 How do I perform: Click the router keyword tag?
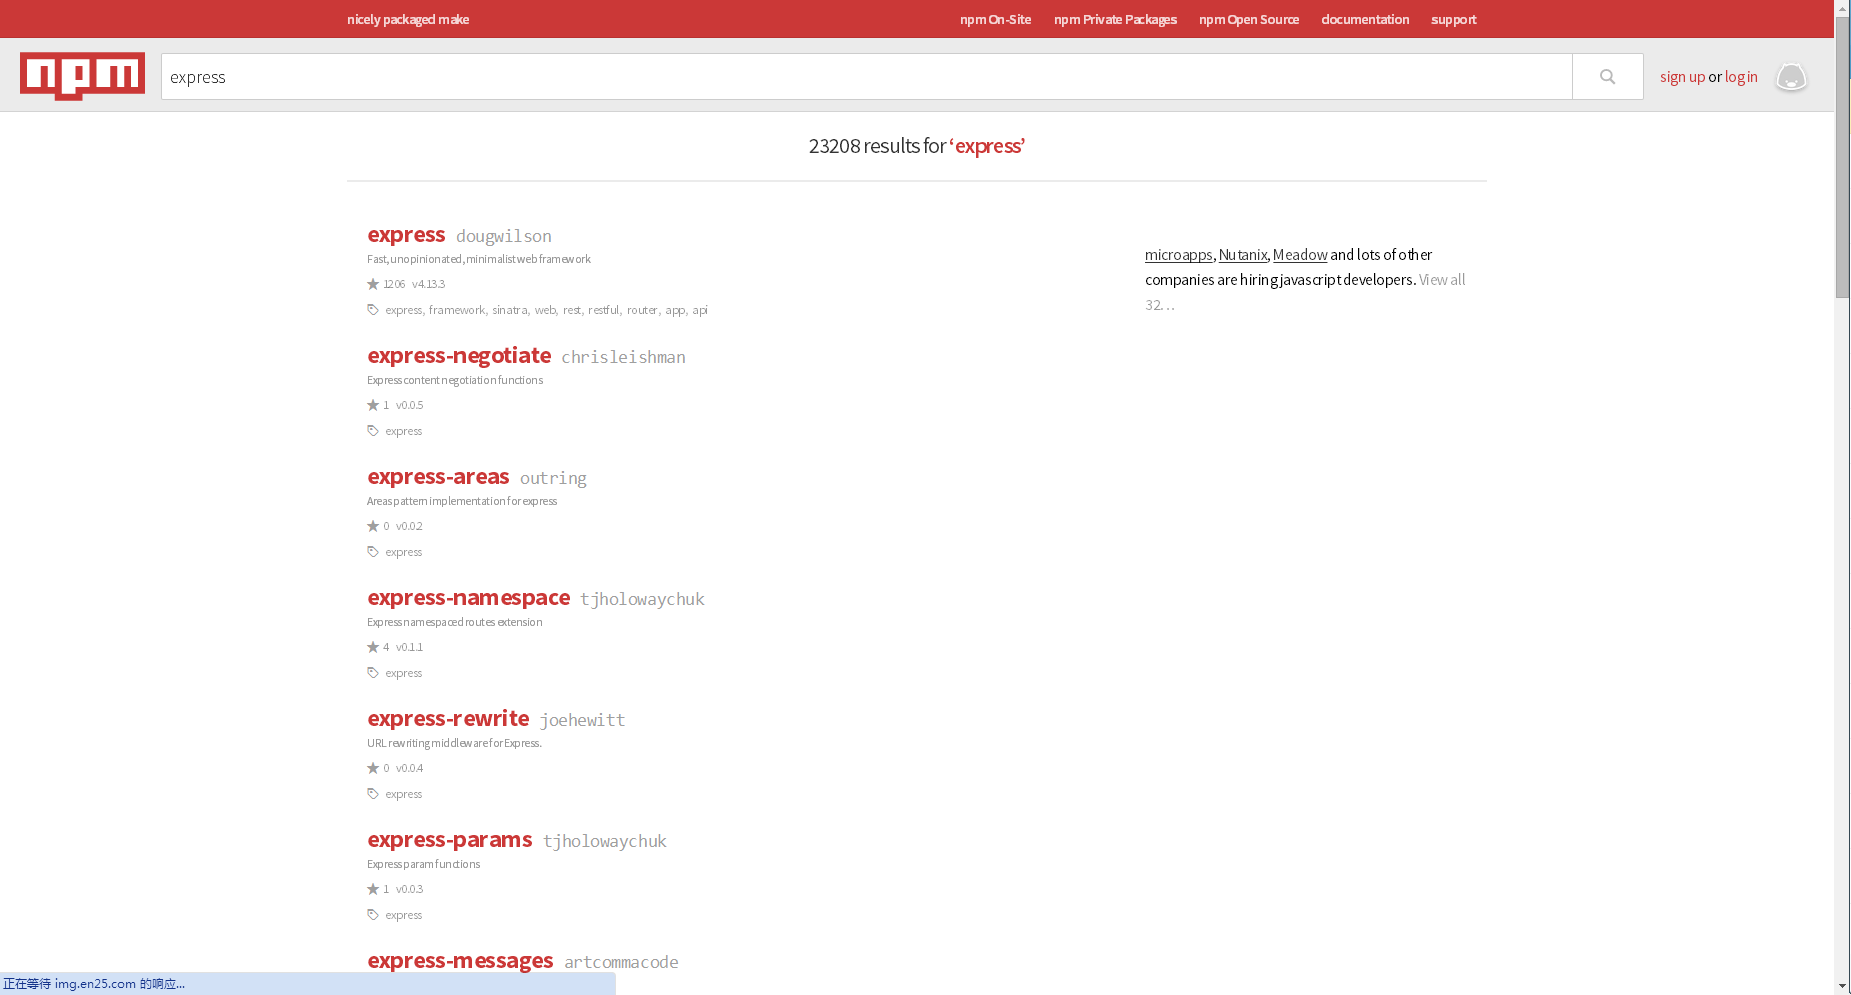pos(642,310)
